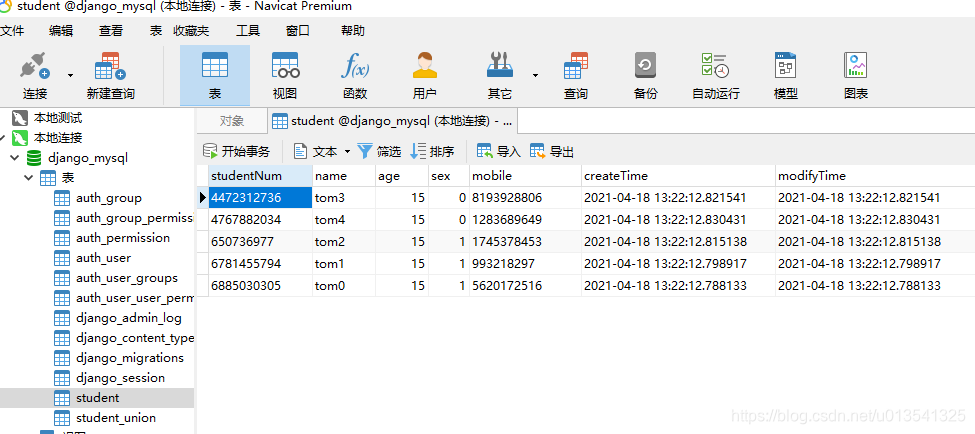Select the student table in tree

(x=97, y=398)
